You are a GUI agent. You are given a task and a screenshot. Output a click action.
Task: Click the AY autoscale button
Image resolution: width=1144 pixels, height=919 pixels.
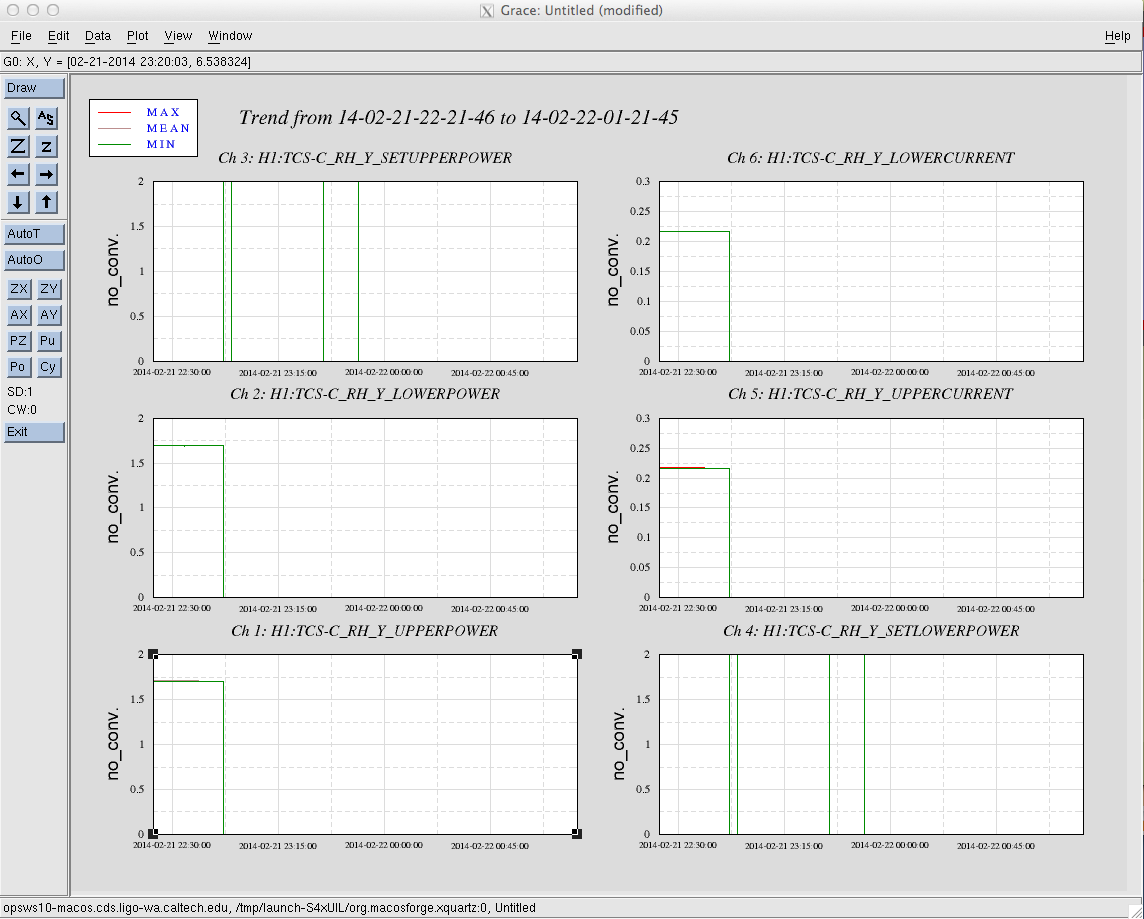(x=49, y=315)
